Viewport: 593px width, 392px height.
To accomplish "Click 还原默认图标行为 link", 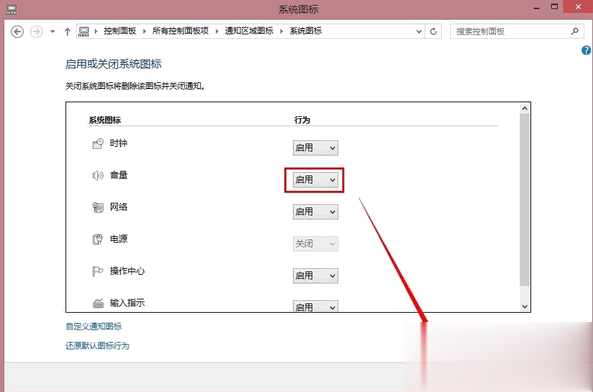I will pos(97,346).
